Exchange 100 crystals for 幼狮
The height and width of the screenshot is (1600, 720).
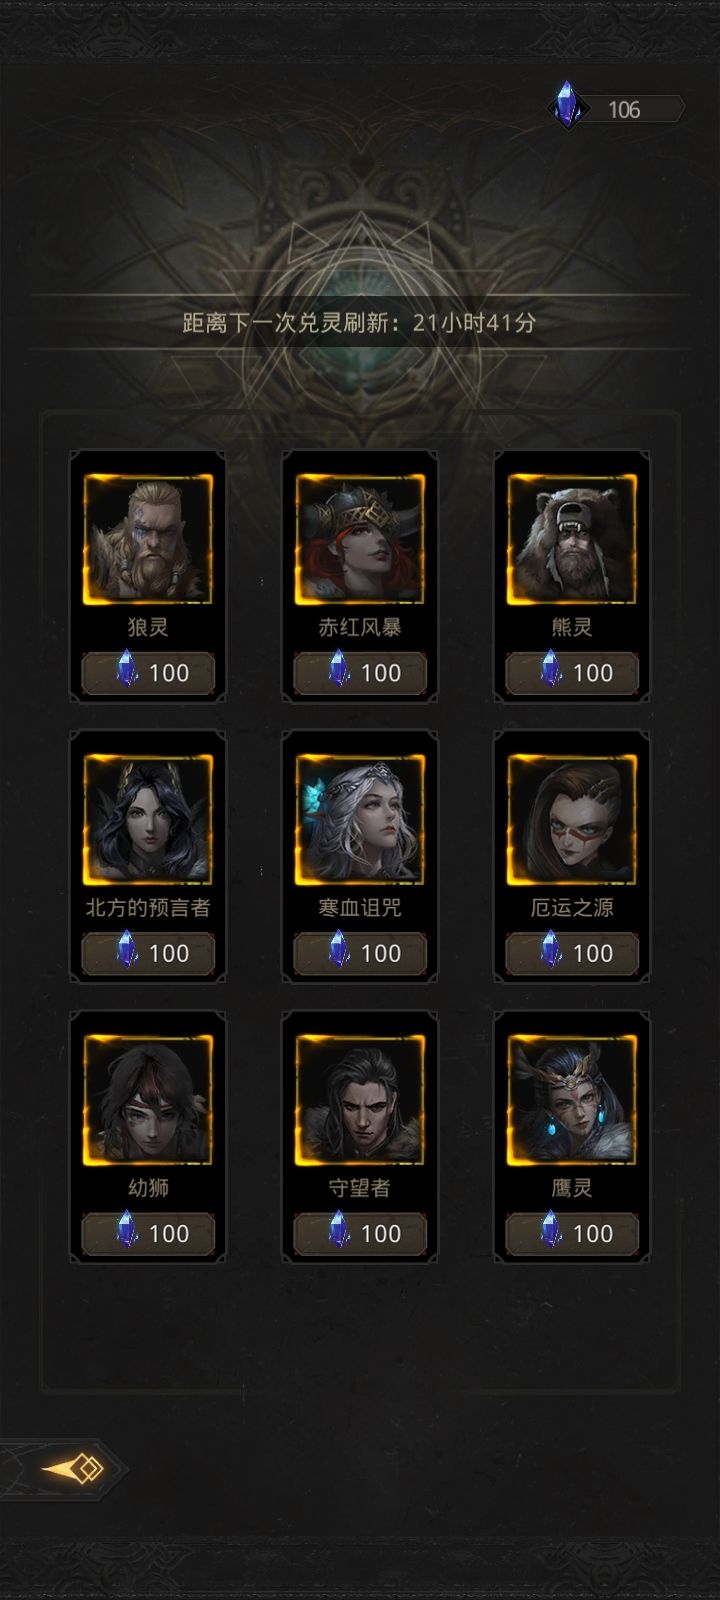point(148,1233)
